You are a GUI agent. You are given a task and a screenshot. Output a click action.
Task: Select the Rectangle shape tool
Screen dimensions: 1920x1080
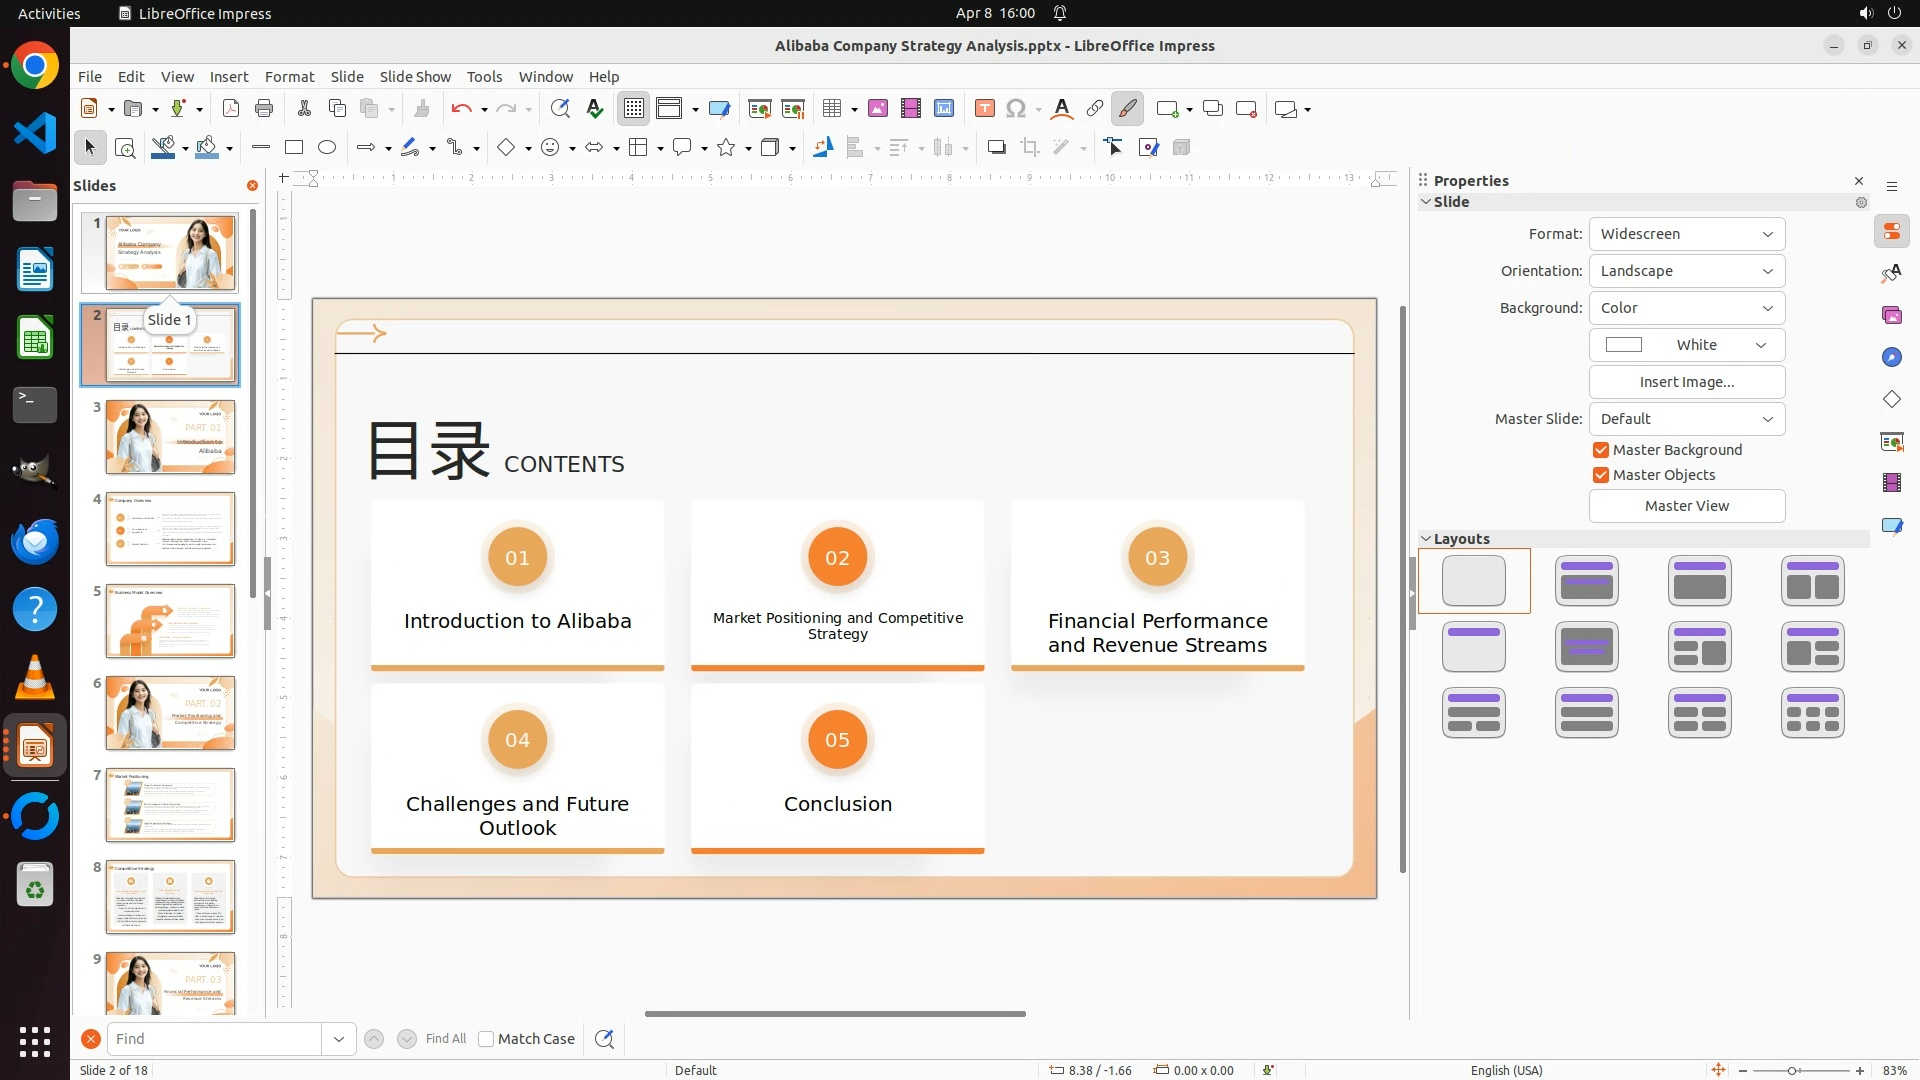[x=294, y=148]
